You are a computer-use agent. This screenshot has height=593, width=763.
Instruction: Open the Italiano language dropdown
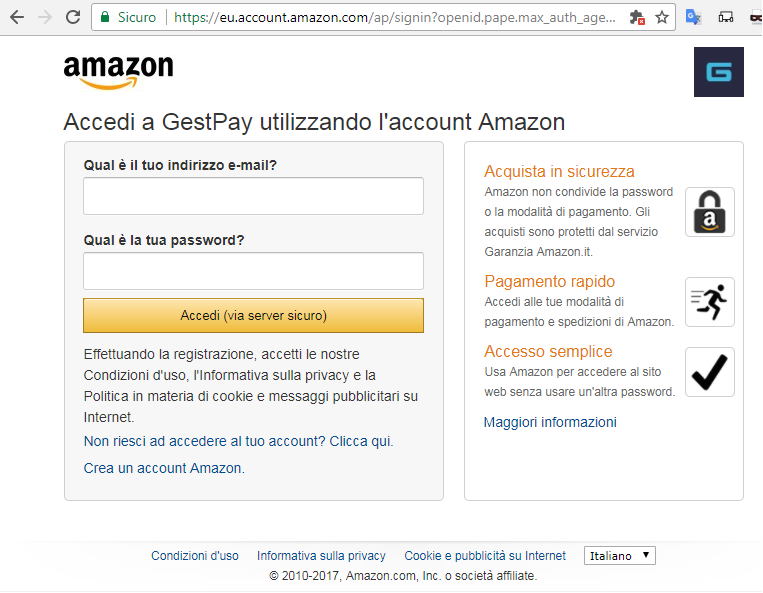[x=620, y=556]
